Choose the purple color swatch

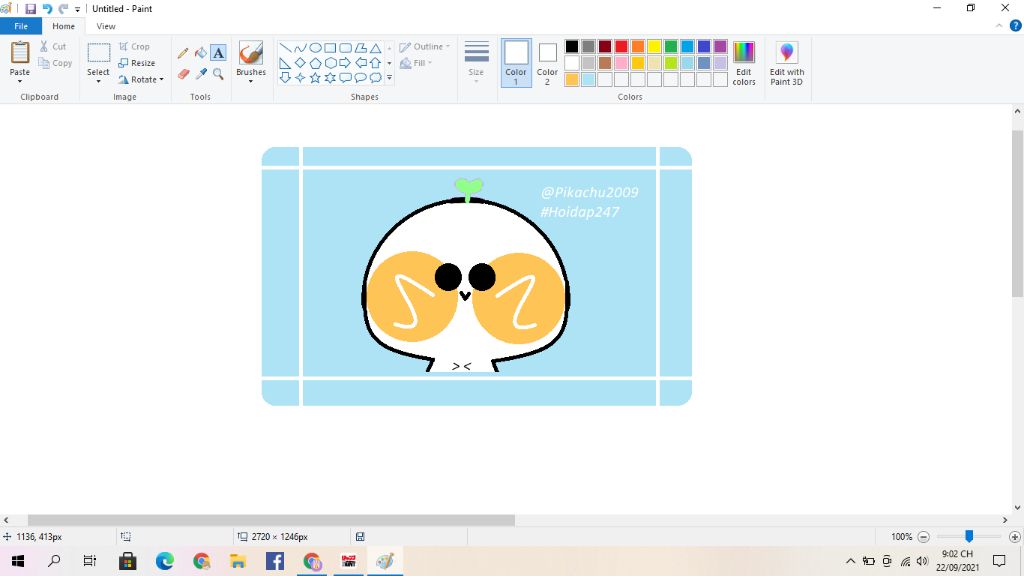click(720, 46)
